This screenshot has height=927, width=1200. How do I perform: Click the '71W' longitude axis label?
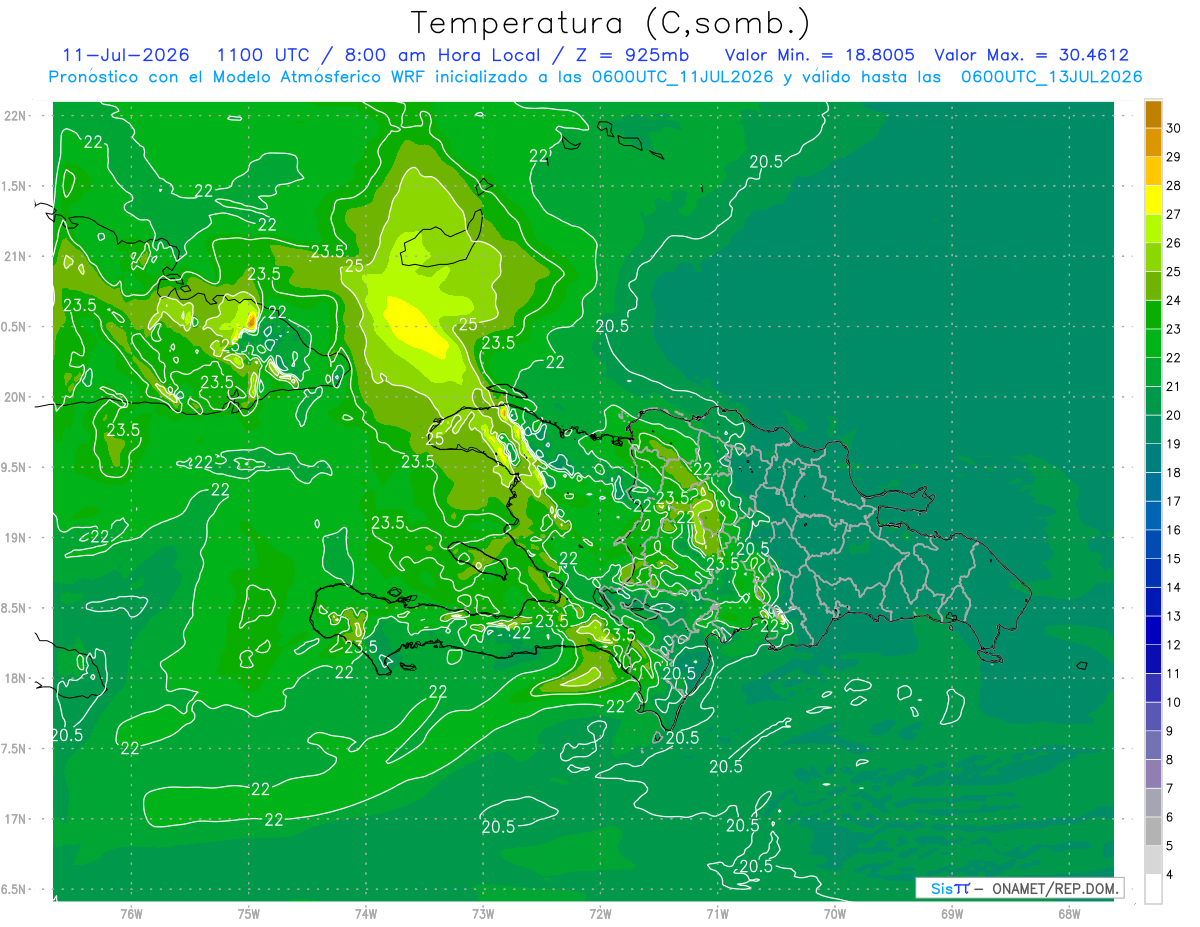[x=717, y=913]
